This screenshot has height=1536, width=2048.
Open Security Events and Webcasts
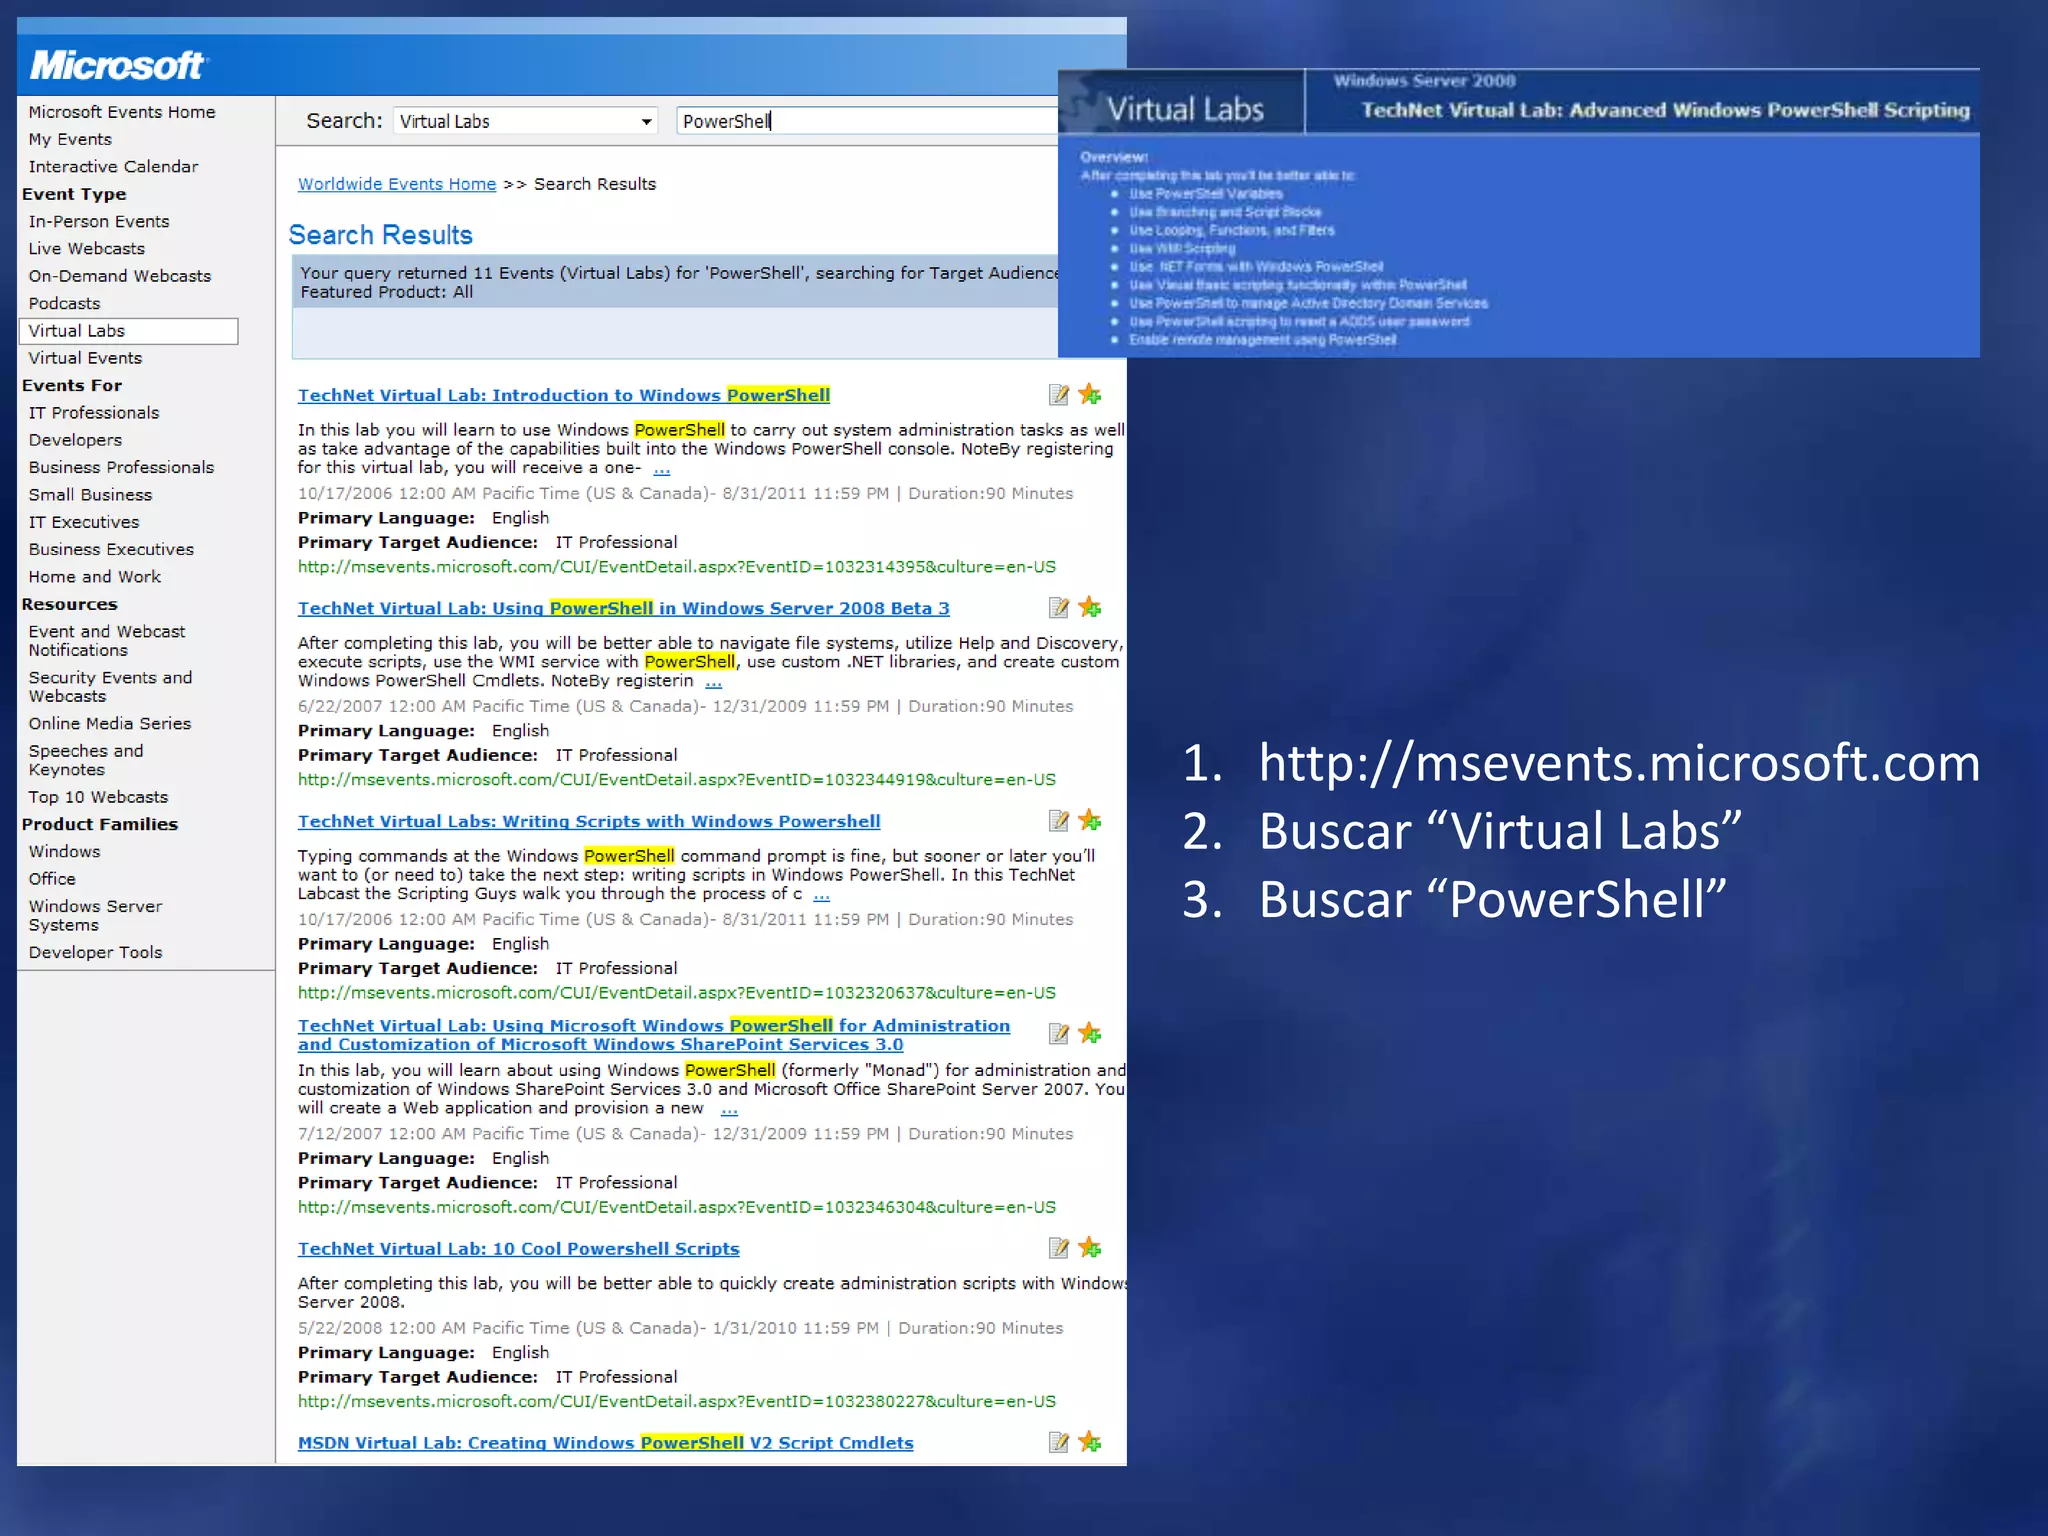110,687
